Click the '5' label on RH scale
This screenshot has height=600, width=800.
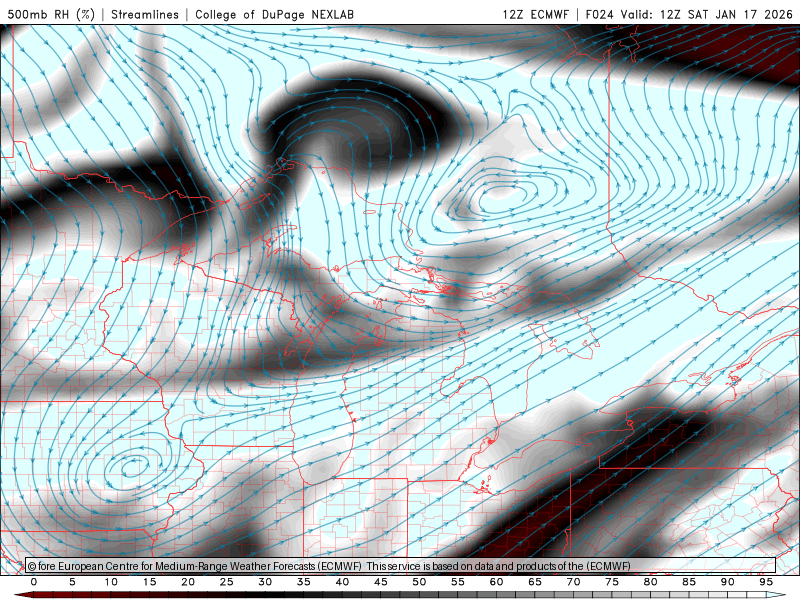pos(72,582)
